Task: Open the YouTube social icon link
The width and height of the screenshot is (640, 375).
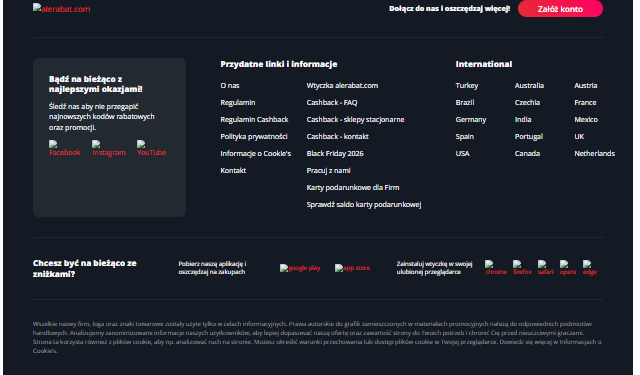Action: coord(151,149)
